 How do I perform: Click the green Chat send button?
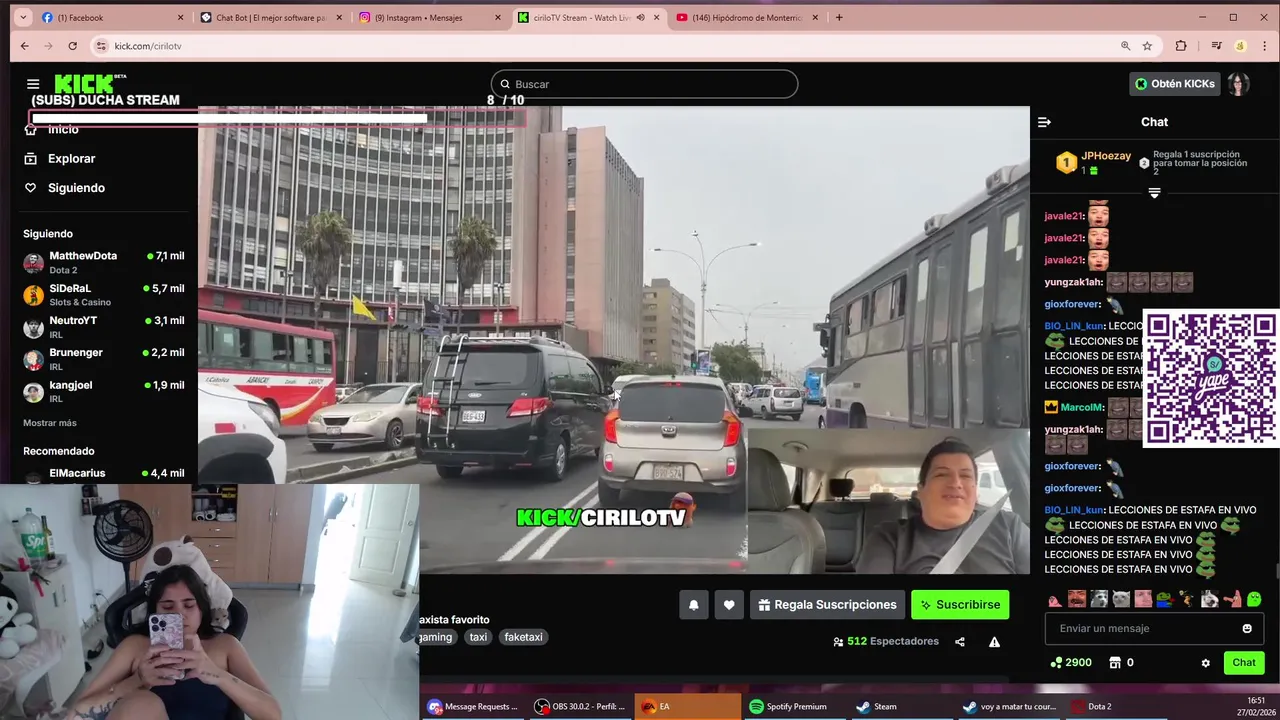(x=1244, y=663)
